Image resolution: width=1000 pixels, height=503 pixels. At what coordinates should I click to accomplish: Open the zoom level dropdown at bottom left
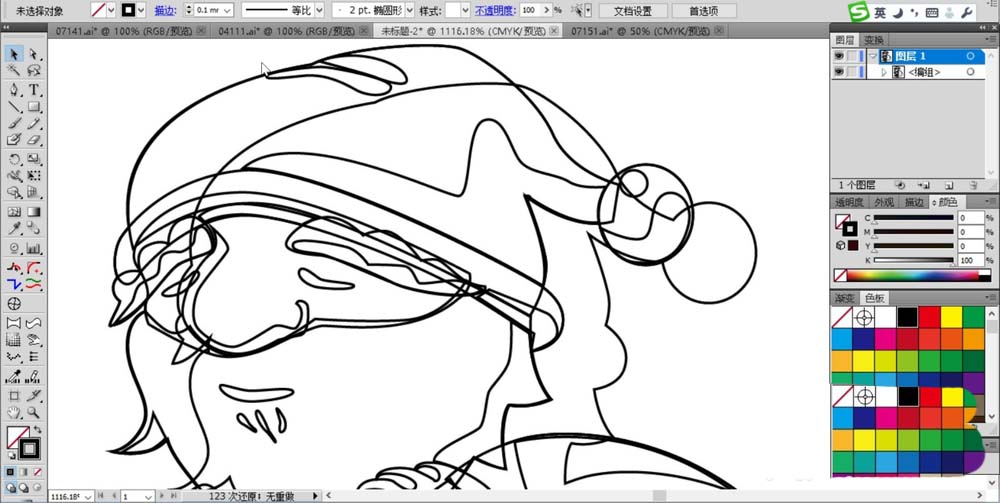[x=87, y=496]
